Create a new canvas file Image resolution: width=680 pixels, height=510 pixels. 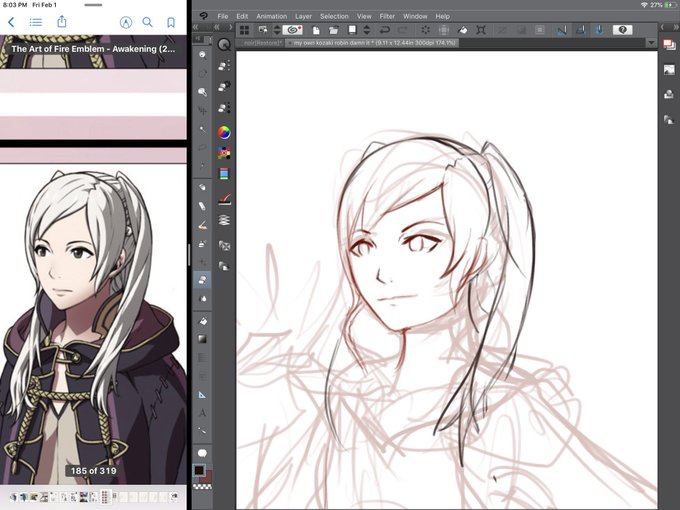pyautogui.click(x=316, y=30)
